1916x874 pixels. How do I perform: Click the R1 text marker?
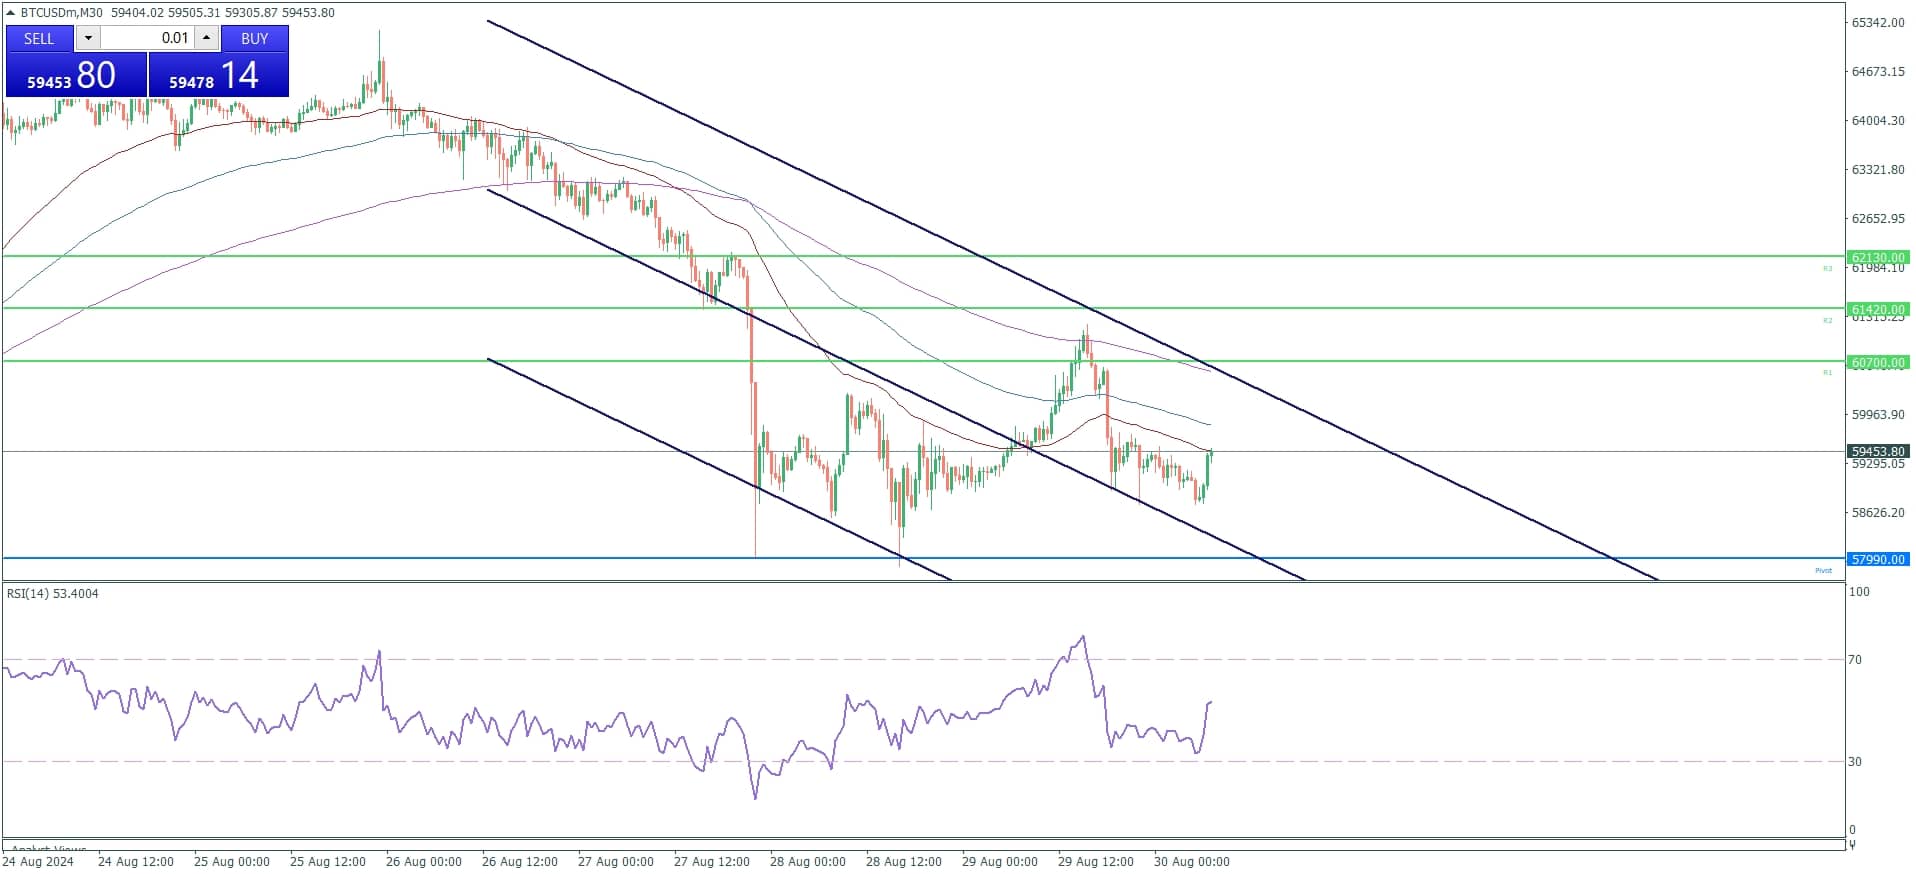[x=1827, y=372]
